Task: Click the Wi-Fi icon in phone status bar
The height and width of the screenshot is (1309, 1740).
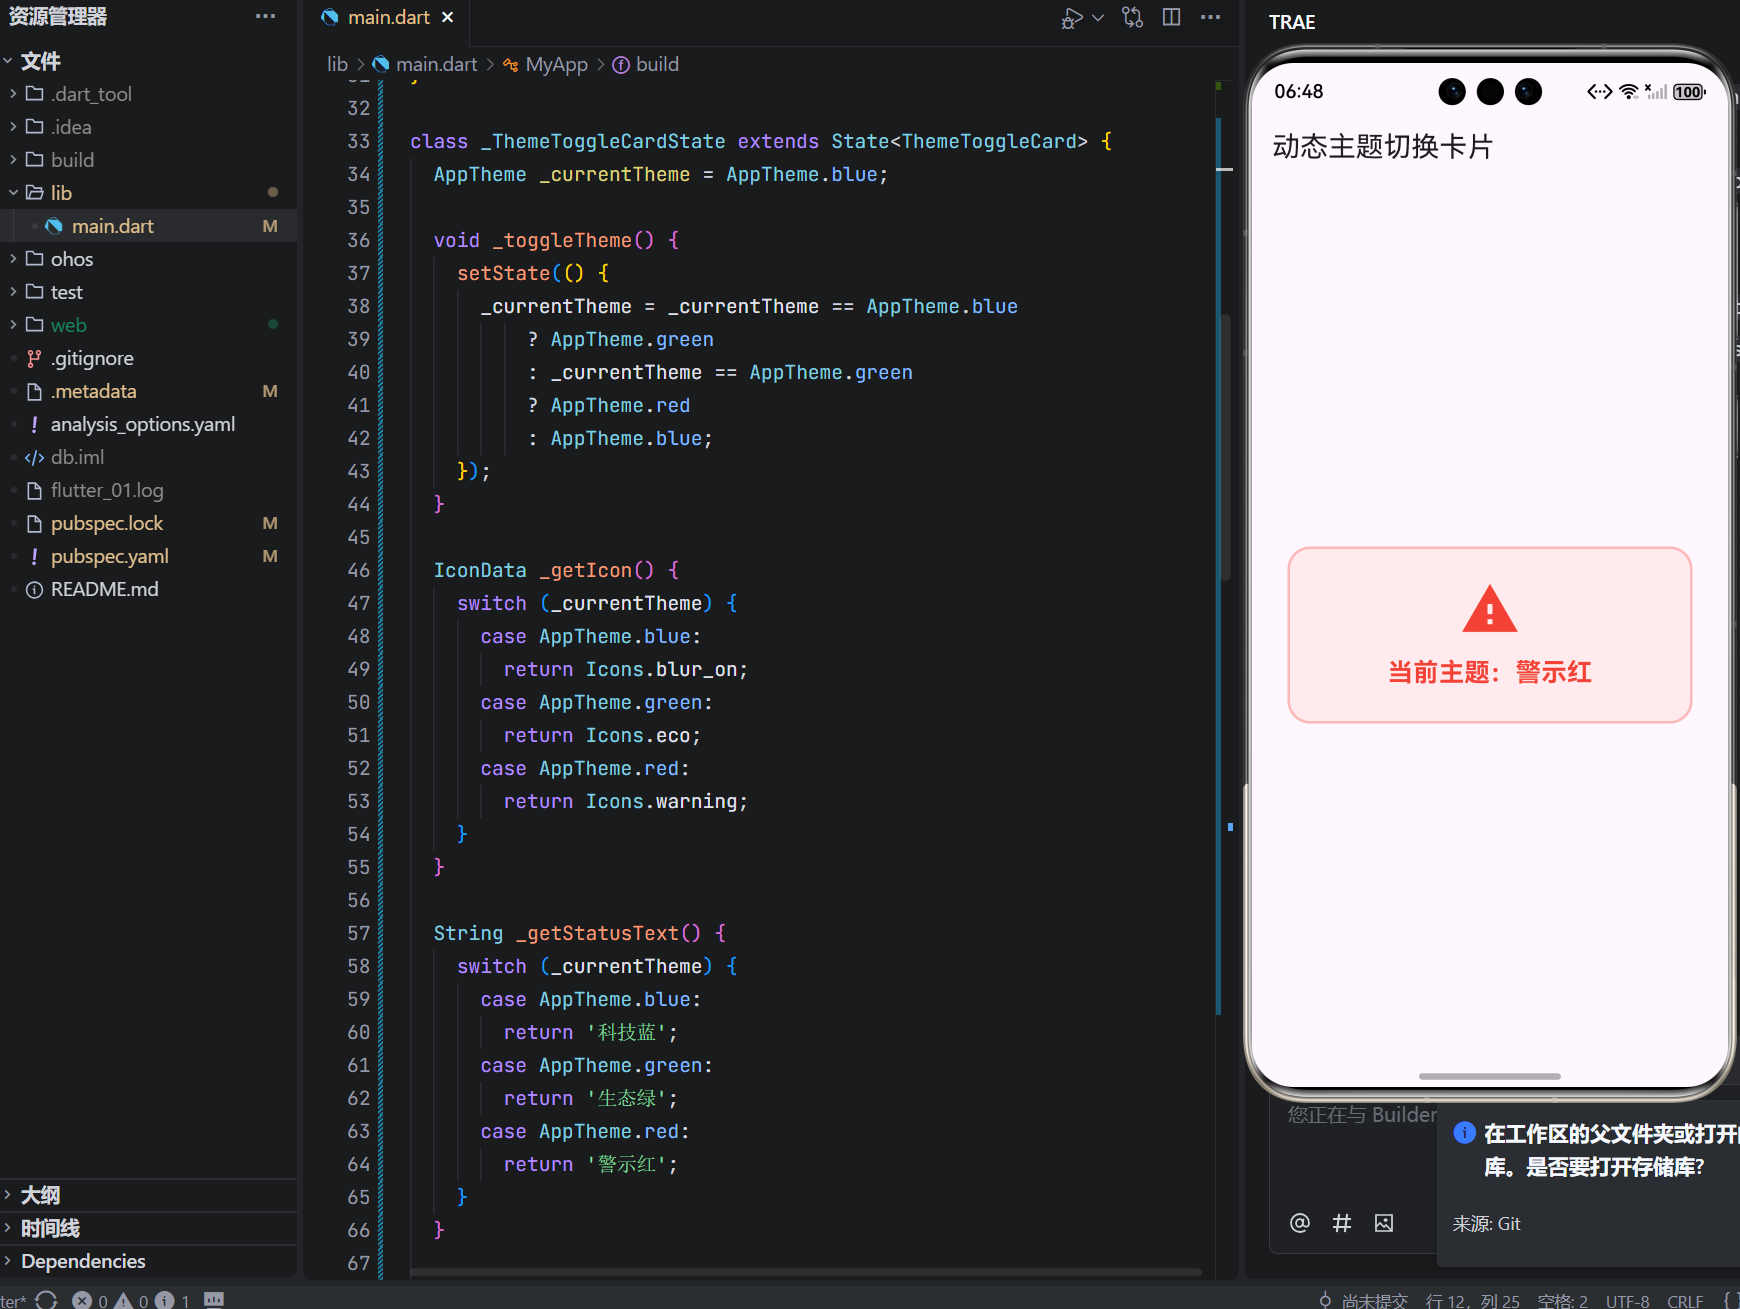Action: [x=1628, y=91]
